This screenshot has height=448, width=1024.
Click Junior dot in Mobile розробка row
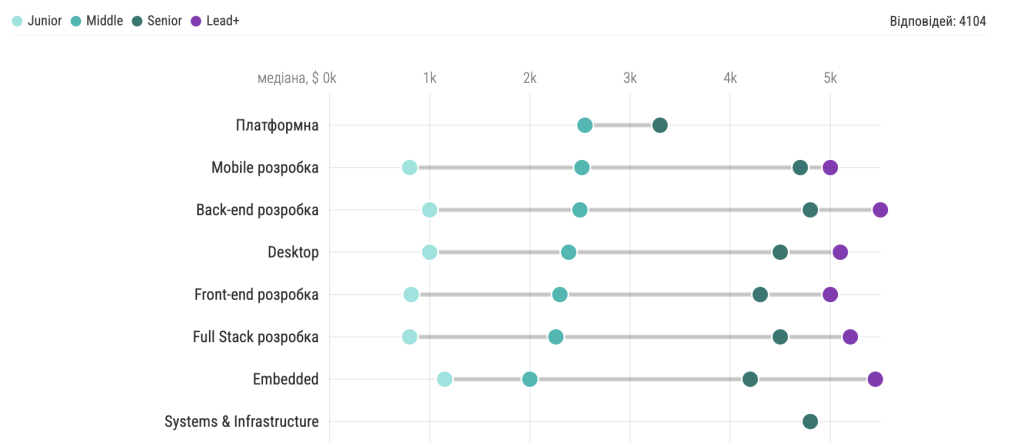(410, 167)
